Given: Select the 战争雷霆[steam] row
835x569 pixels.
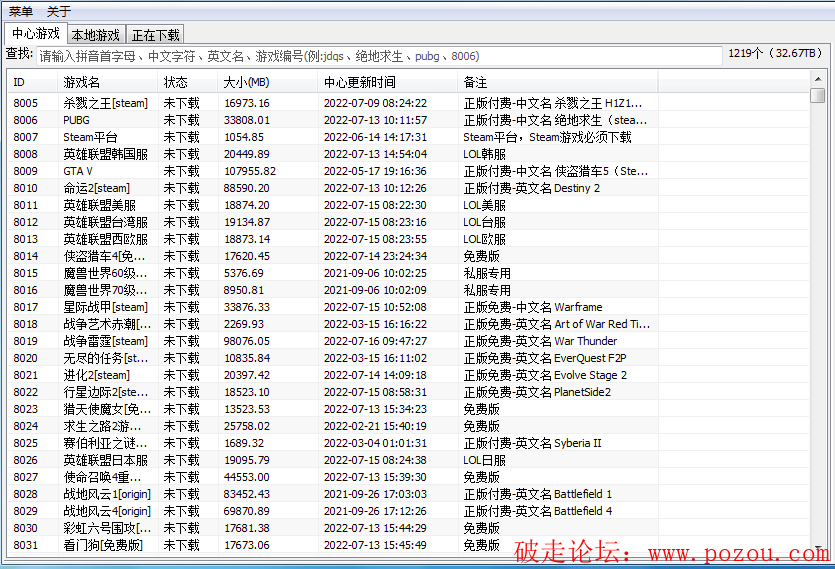Looking at the screenshot, I should point(409,341).
